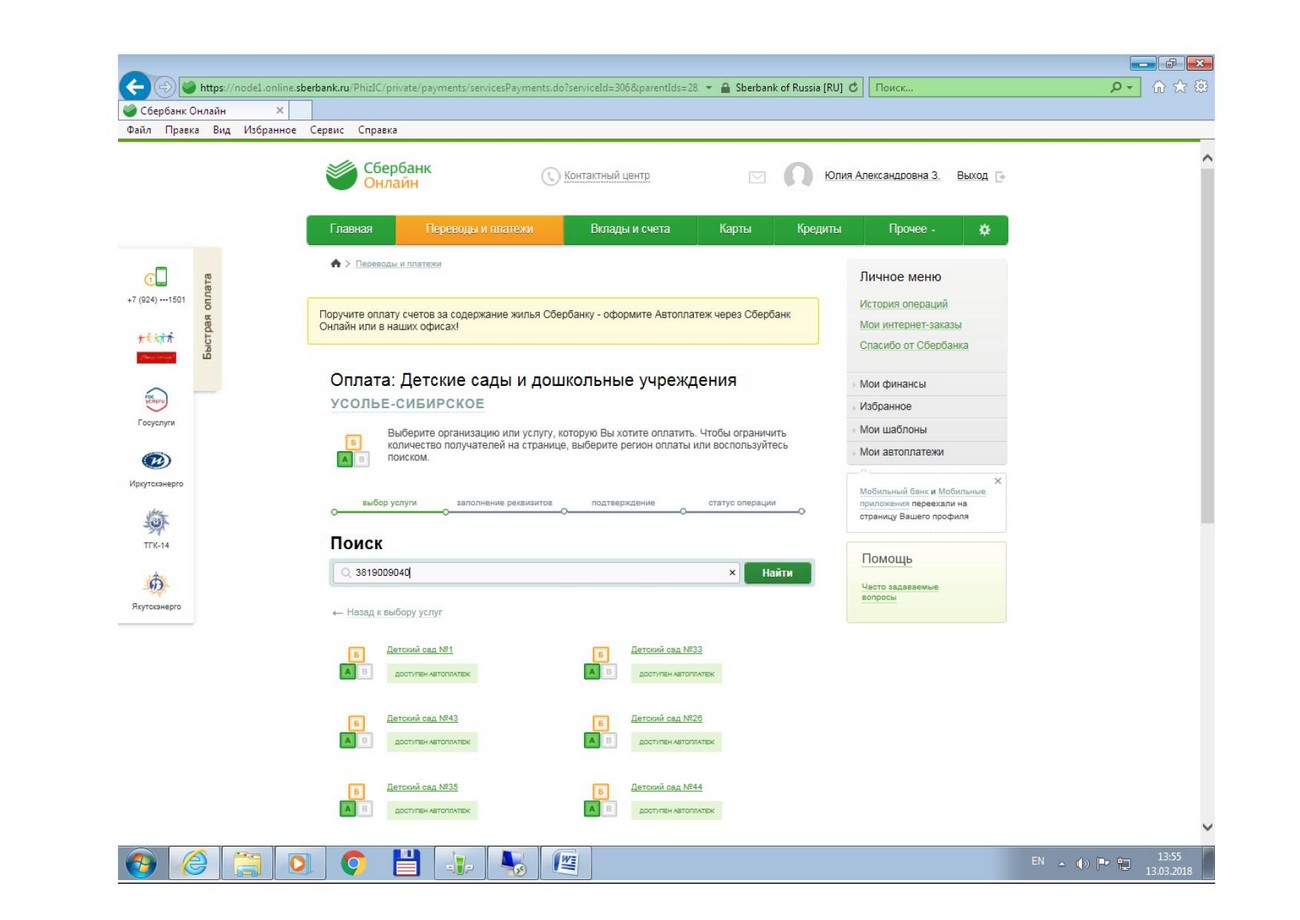Close the Мобильный банк notice
The image size is (1300, 920).
[x=998, y=481]
